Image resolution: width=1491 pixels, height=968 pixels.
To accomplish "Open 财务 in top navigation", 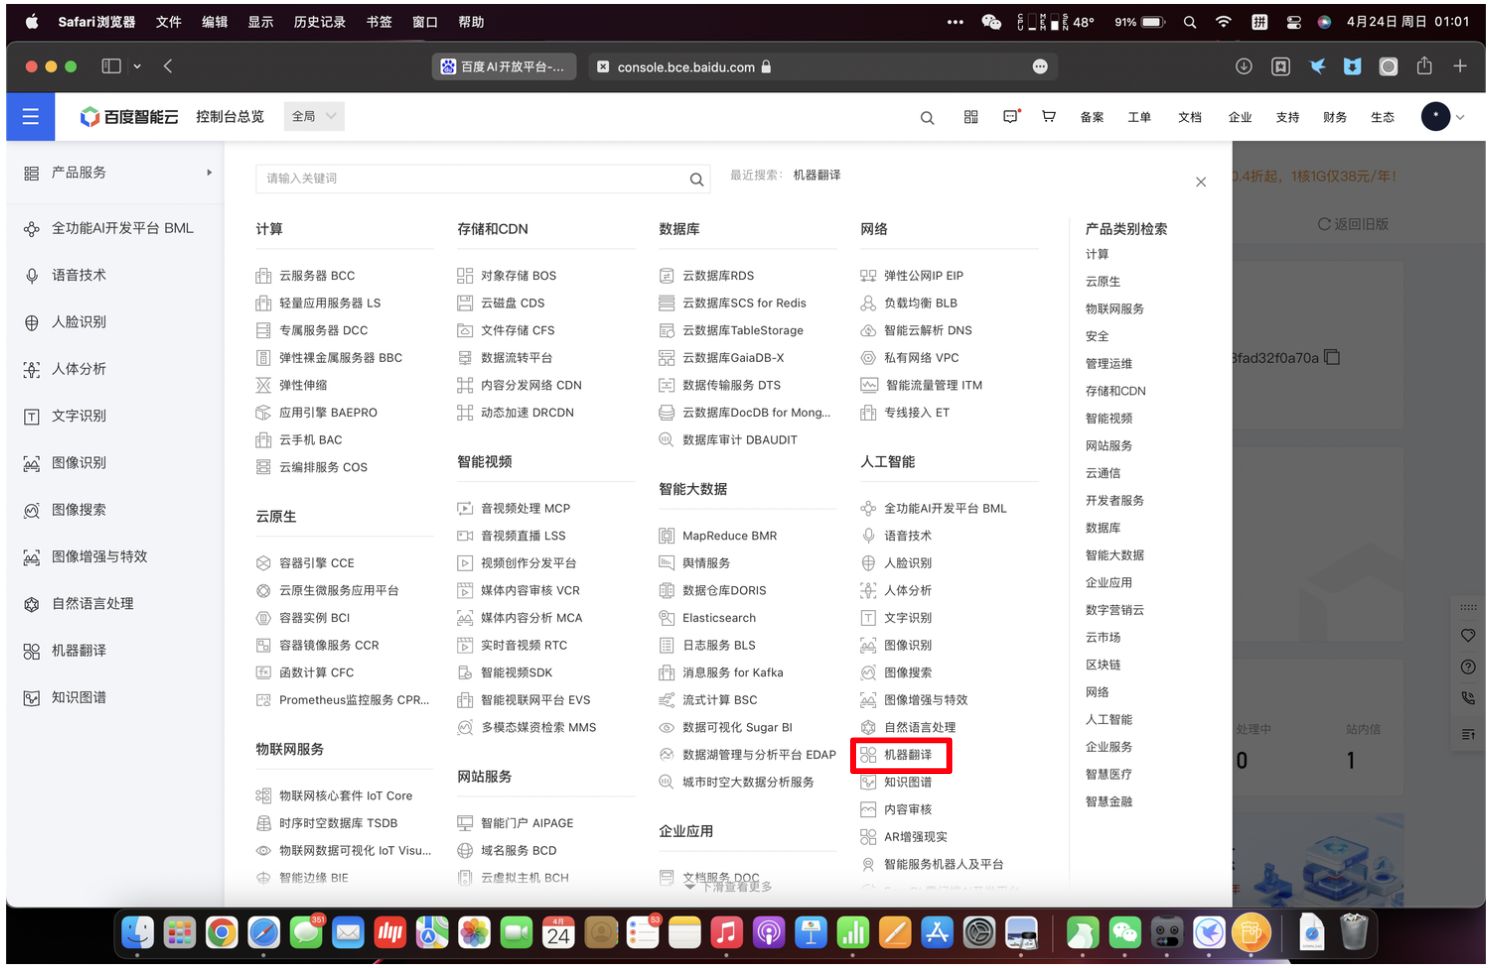I will coord(1335,117).
